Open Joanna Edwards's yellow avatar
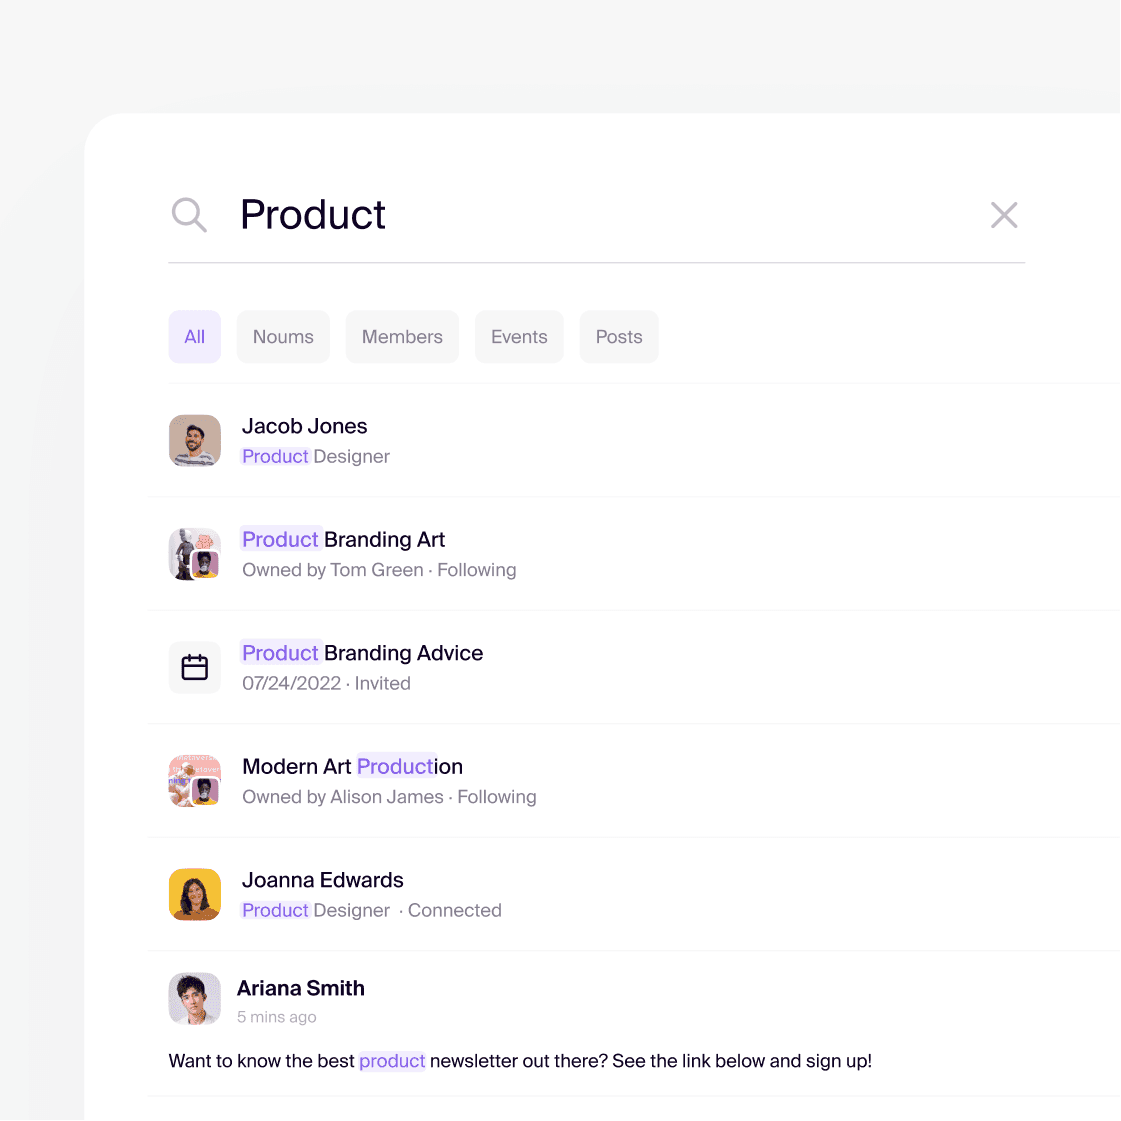Image resolution: width=1121 pixels, height=1121 pixels. coord(194,894)
